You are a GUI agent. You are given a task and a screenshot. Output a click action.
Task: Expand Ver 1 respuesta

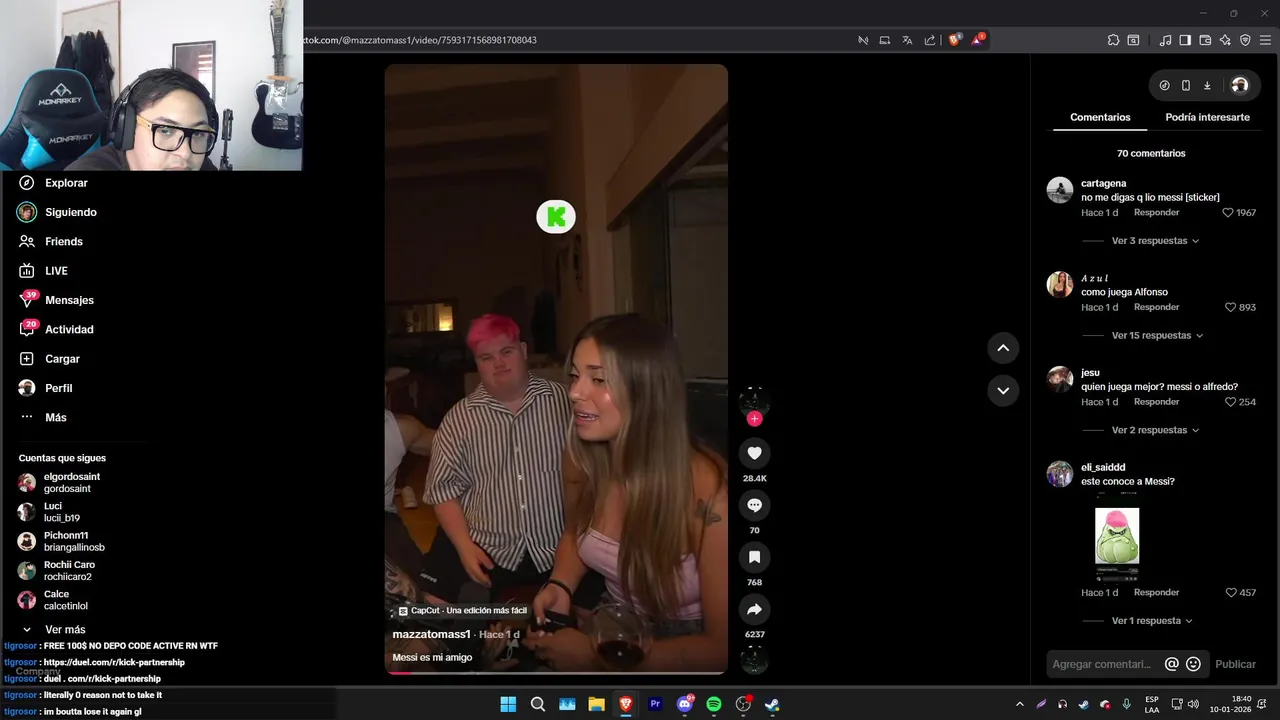click(x=1152, y=621)
